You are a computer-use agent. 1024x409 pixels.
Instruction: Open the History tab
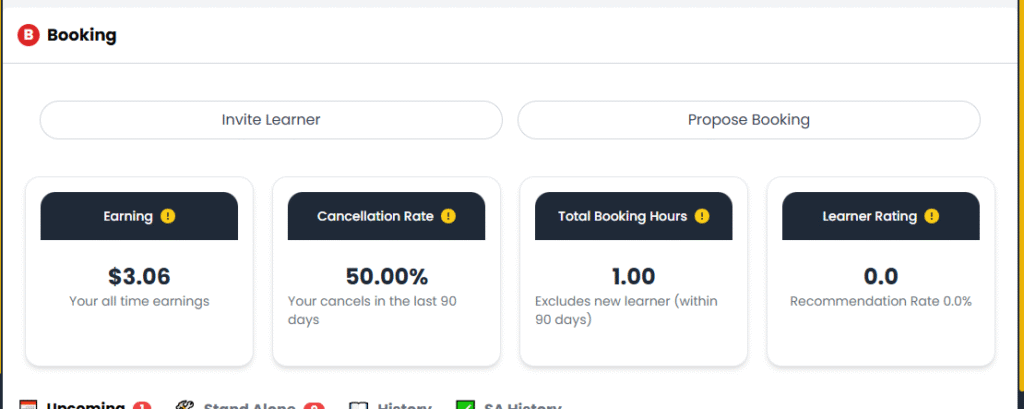coord(404,406)
